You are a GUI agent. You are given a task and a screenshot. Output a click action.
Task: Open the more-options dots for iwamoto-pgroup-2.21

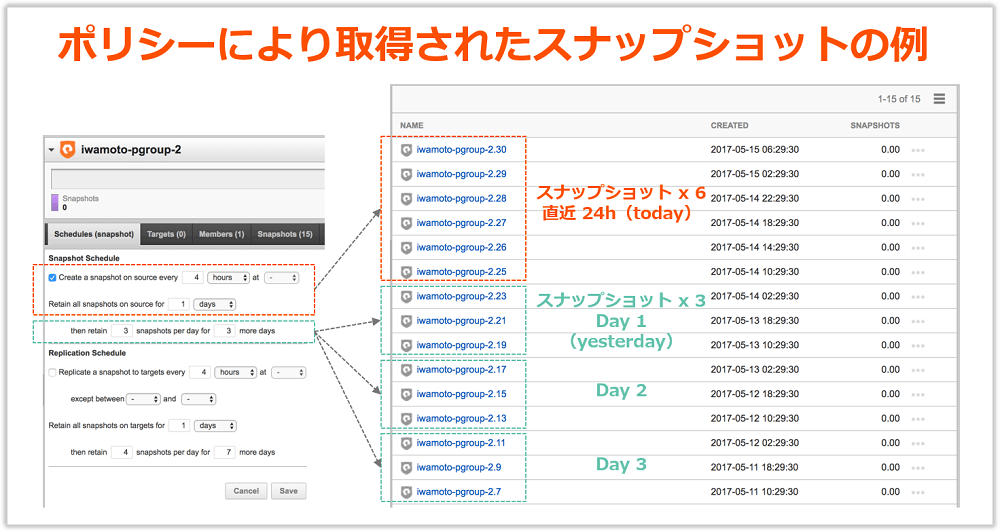918,321
